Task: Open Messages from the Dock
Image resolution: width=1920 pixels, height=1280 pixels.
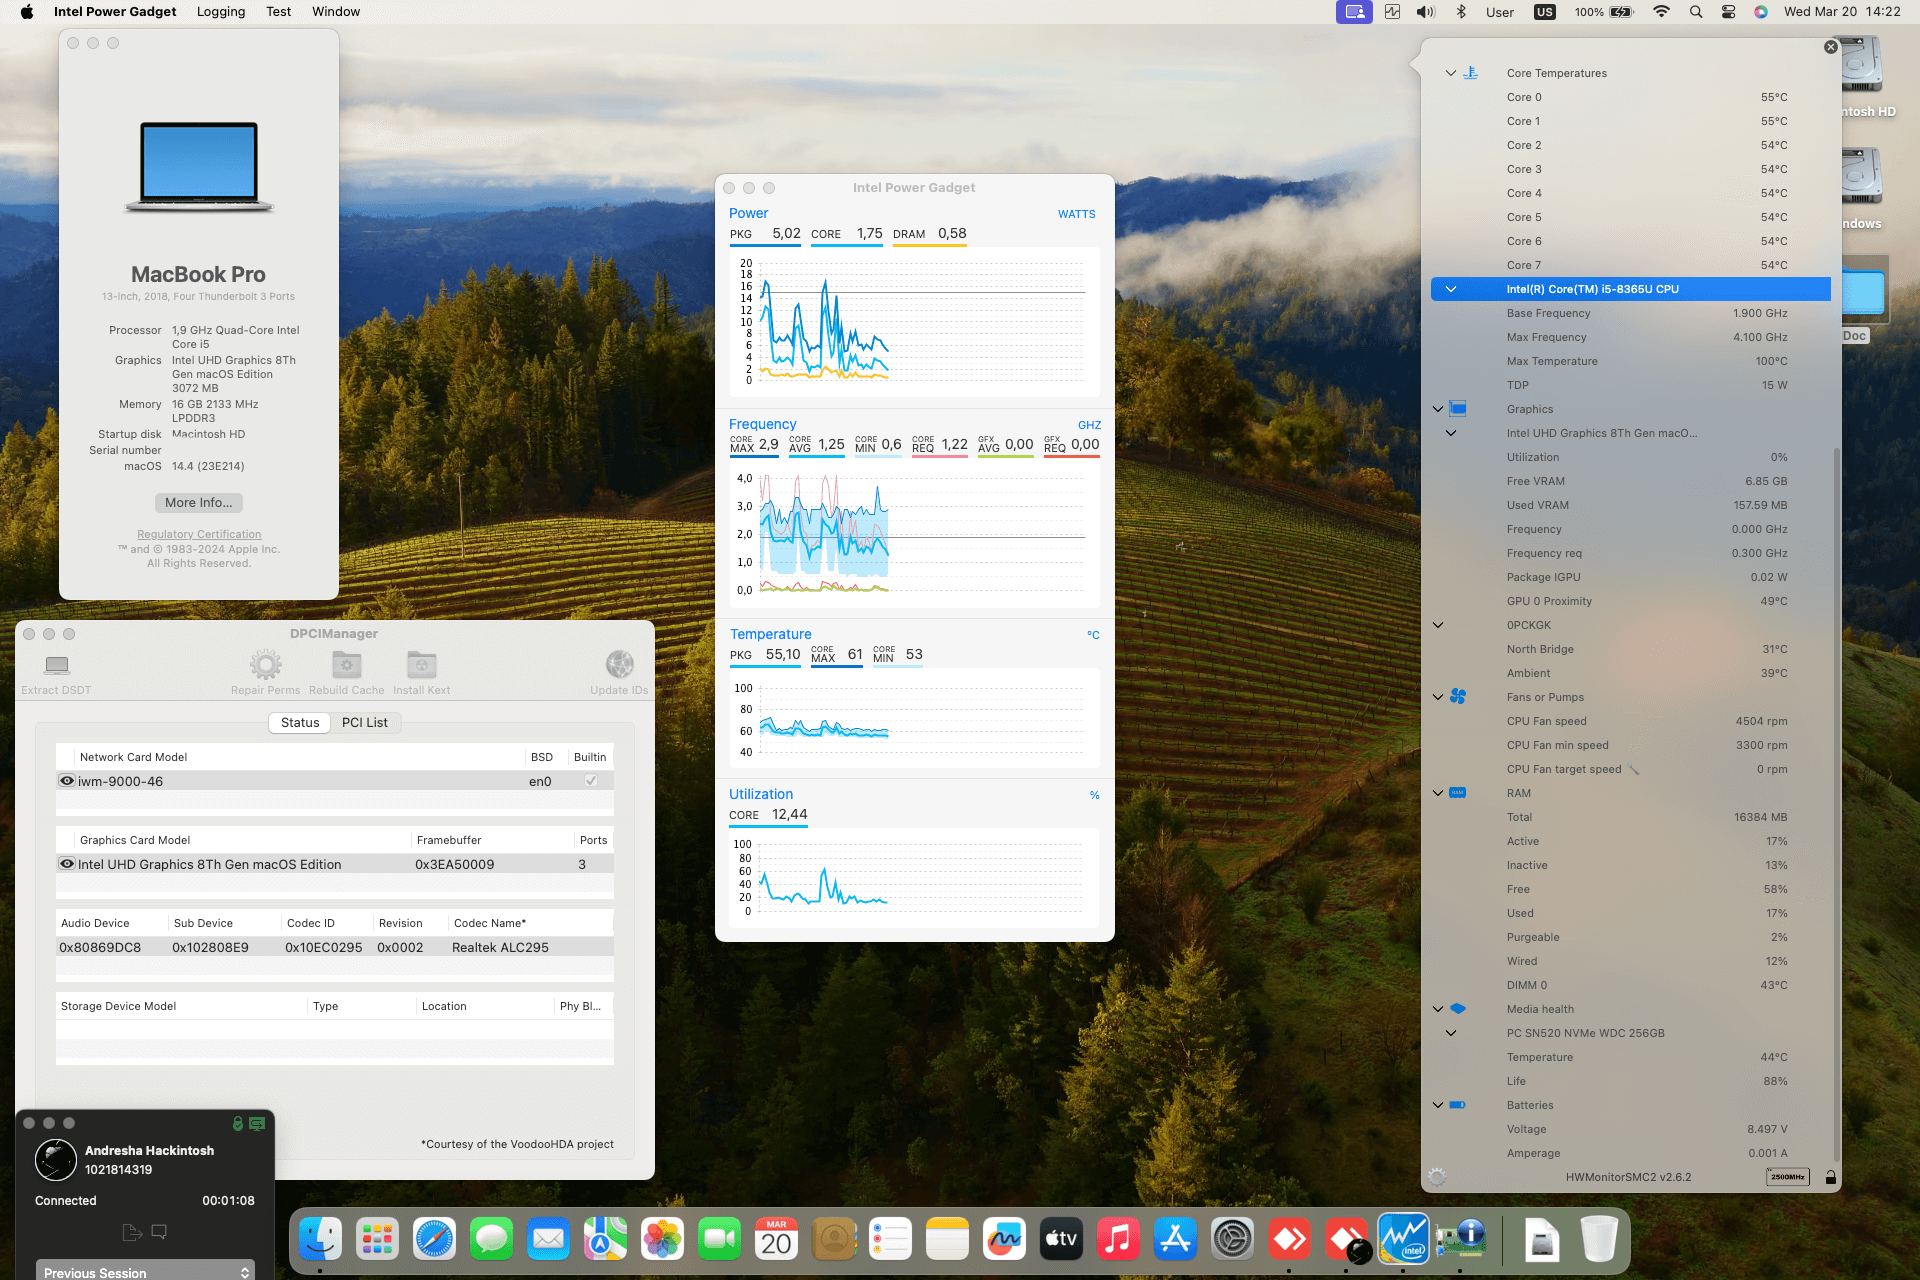Action: (491, 1240)
